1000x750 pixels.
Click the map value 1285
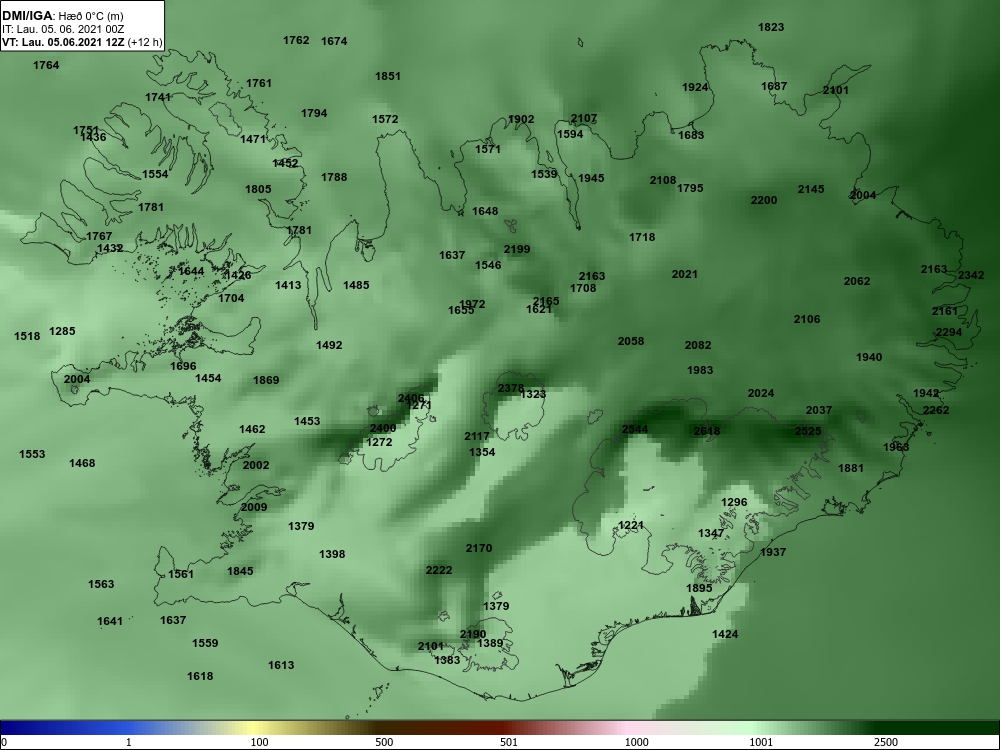(62, 332)
